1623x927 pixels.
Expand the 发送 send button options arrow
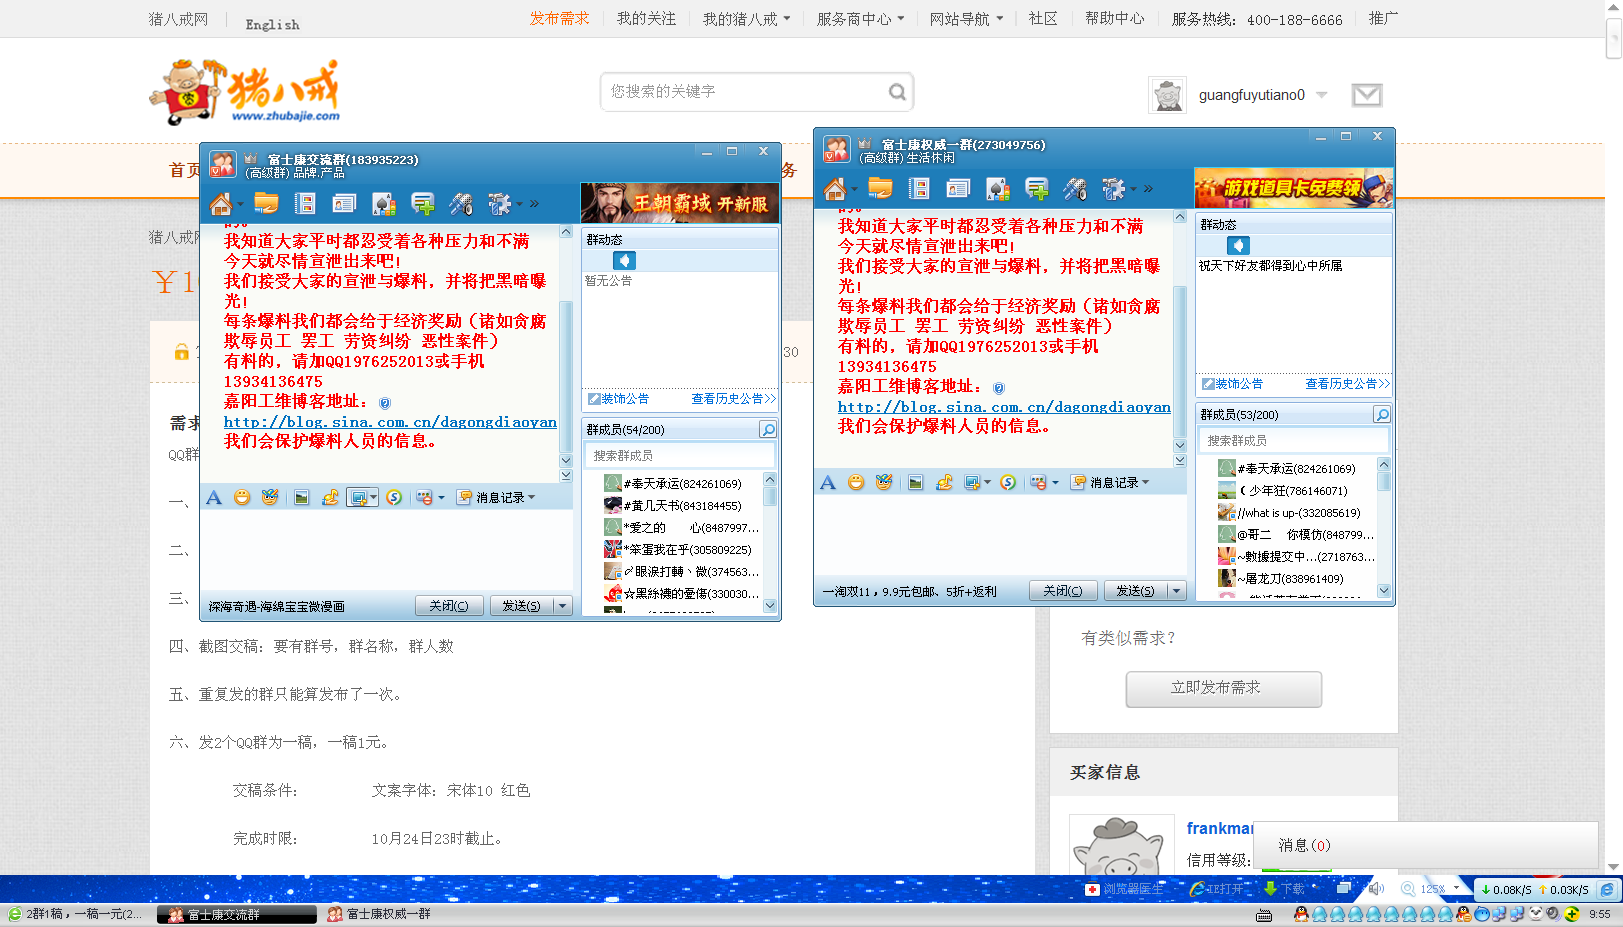click(x=562, y=605)
